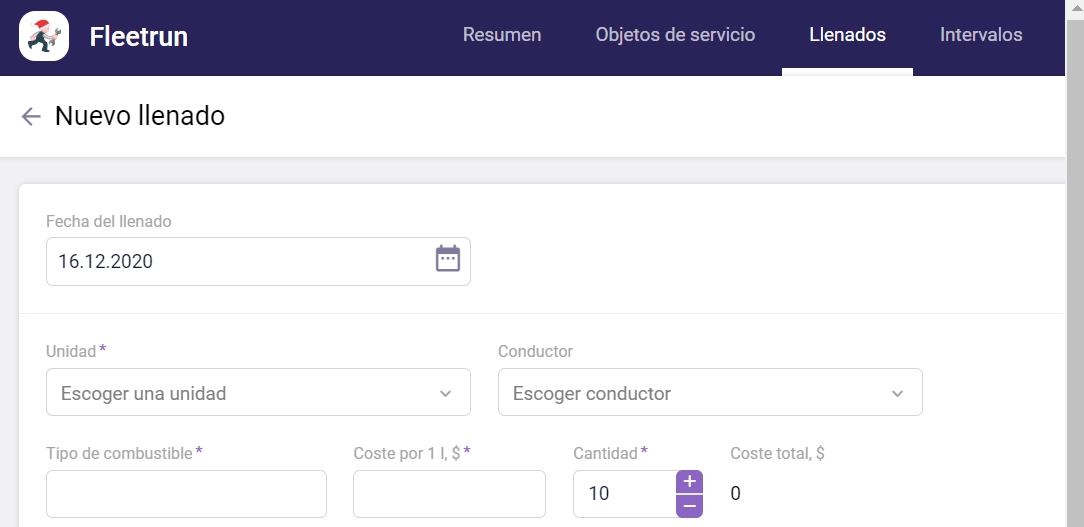Click the Fleetrun mechanic logo icon

[x=44, y=36]
